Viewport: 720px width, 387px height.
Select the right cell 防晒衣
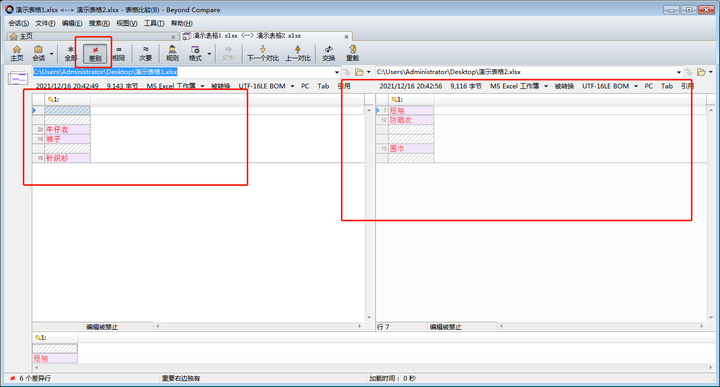coord(411,120)
